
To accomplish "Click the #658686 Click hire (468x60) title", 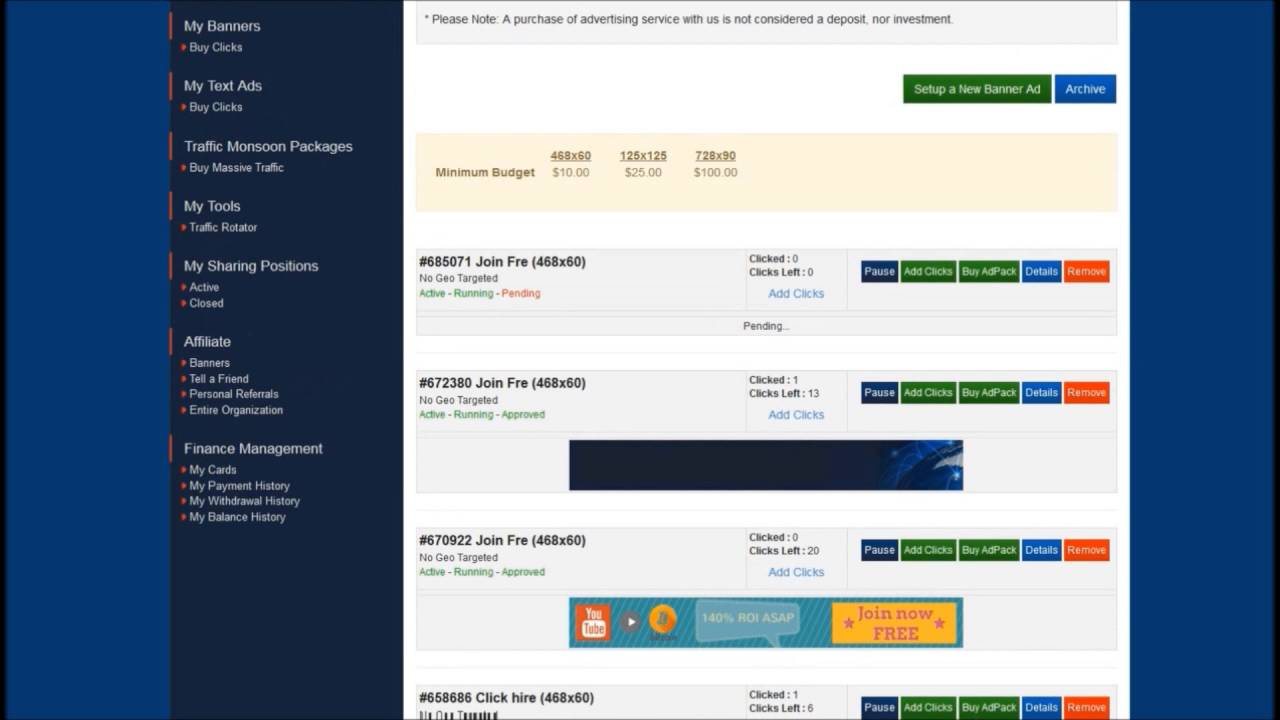I will point(506,698).
